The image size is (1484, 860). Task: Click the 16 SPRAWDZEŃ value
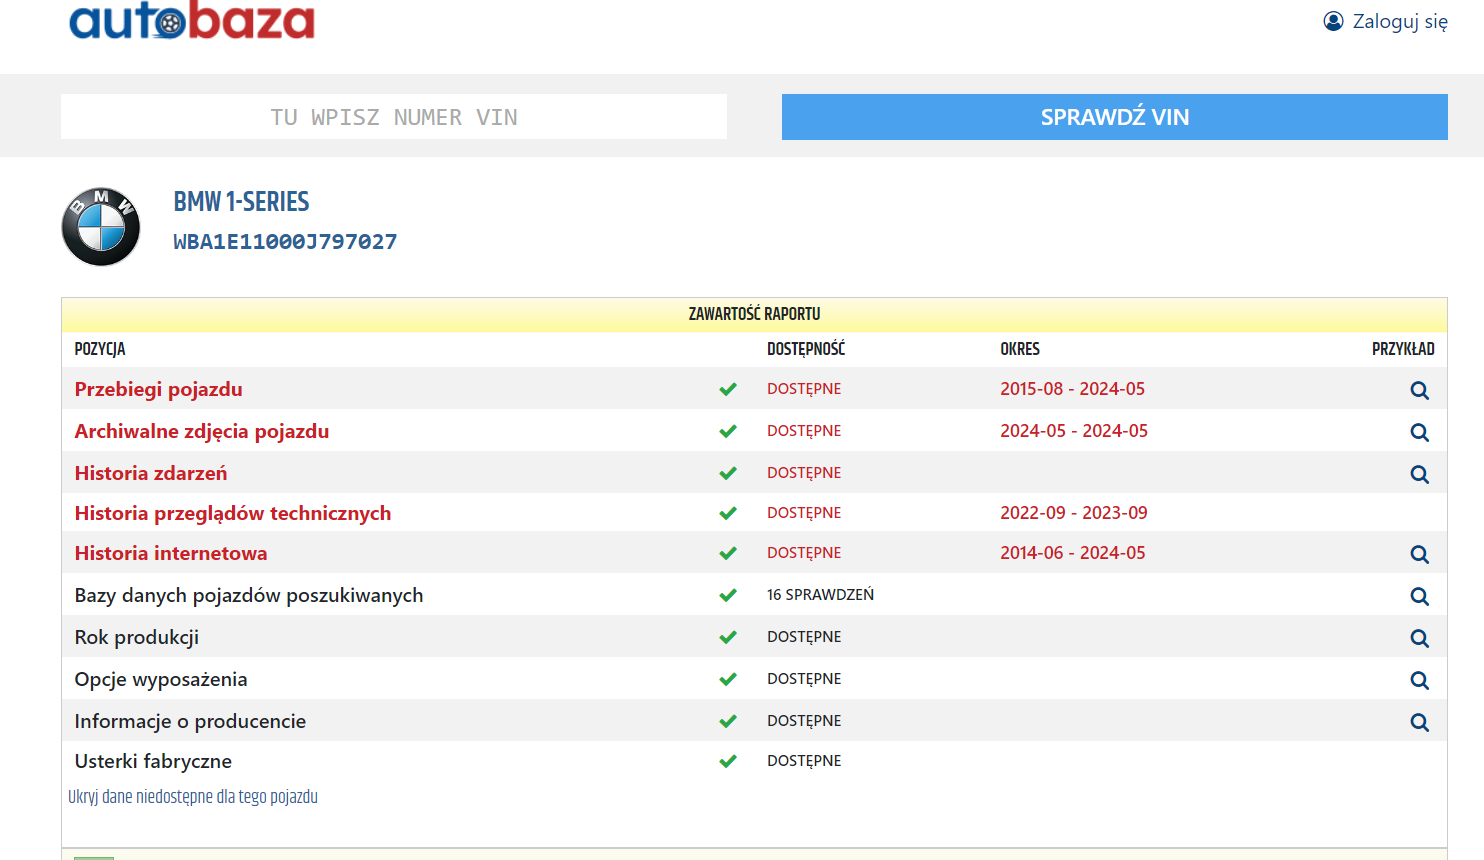click(821, 595)
